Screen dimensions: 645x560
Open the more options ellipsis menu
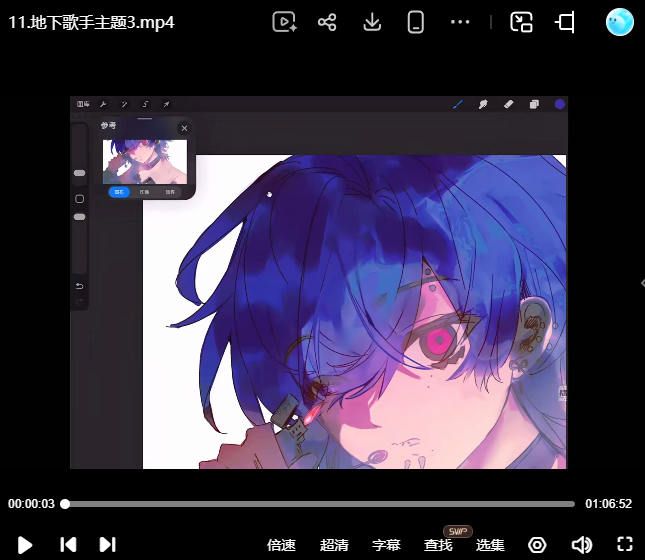coord(460,22)
